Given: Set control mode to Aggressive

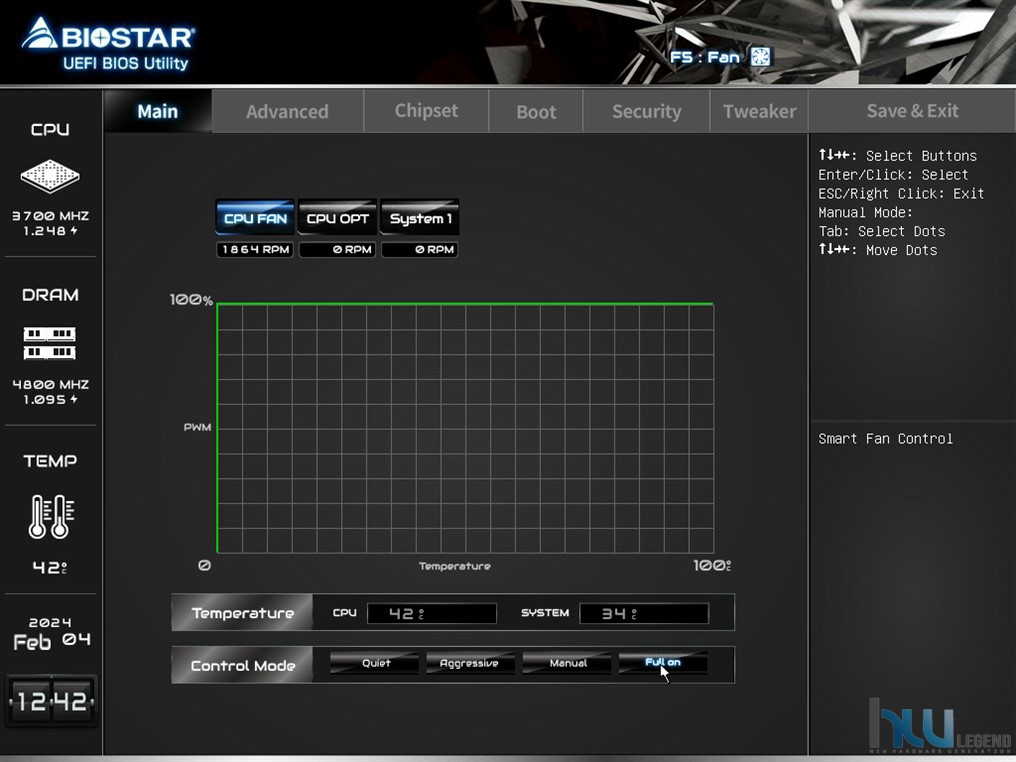Looking at the screenshot, I should coord(470,663).
